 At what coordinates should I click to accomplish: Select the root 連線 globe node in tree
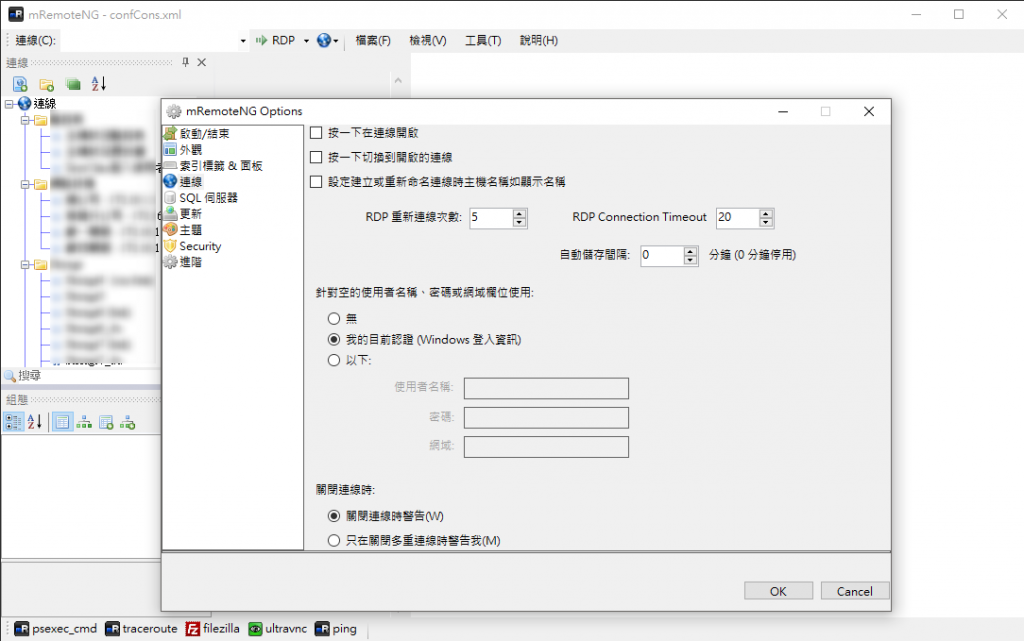37,104
